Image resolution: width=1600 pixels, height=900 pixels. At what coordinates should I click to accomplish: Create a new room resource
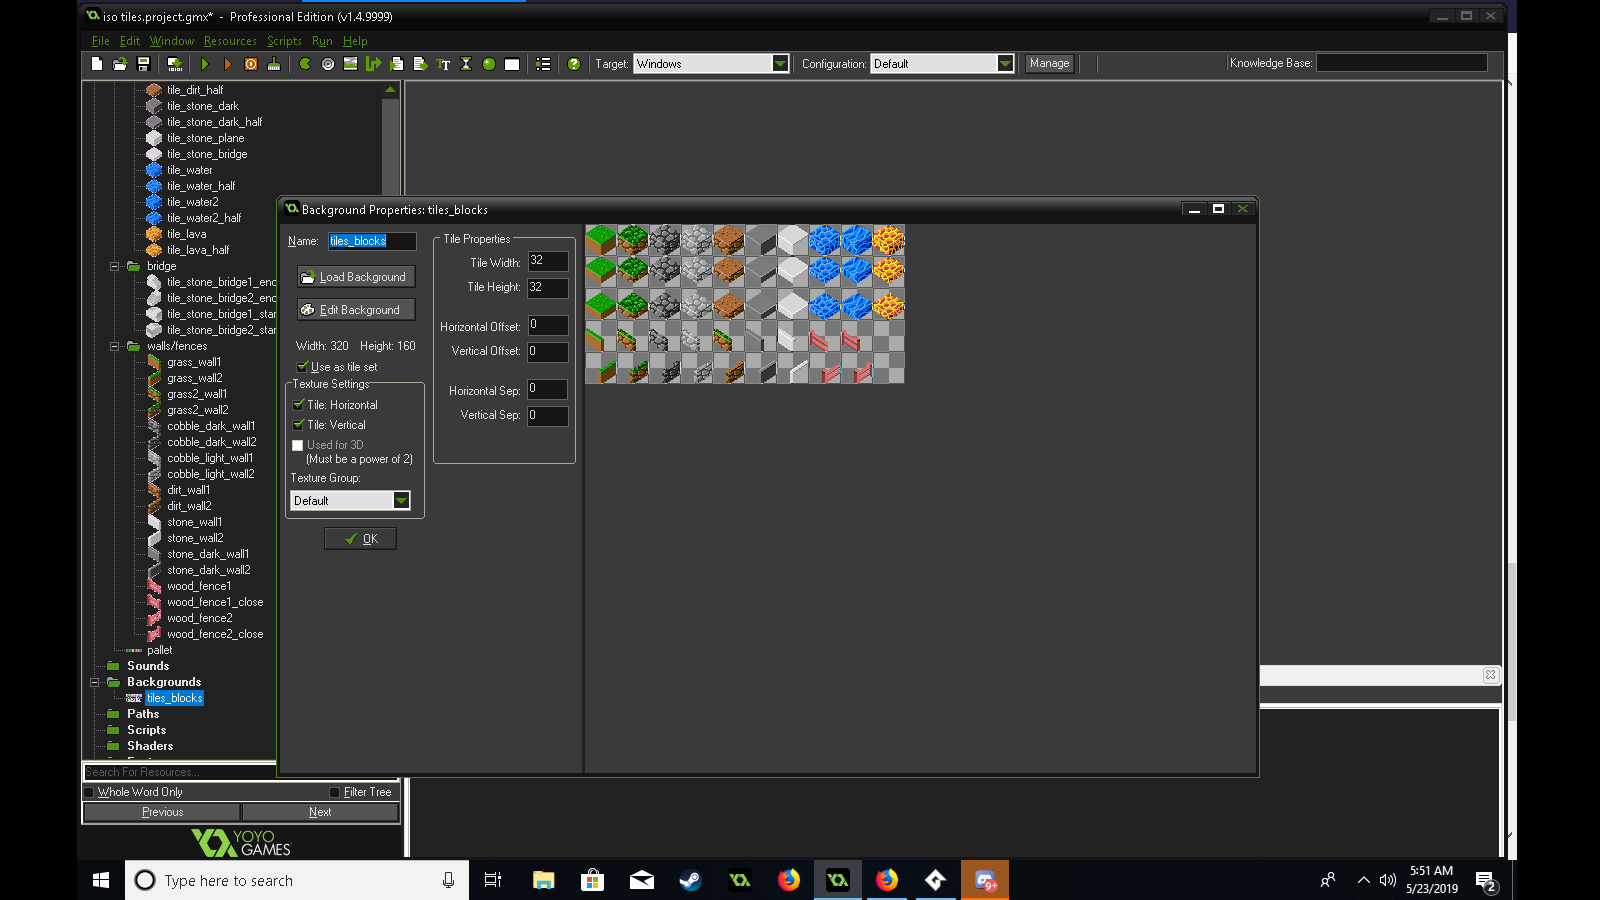click(511, 63)
